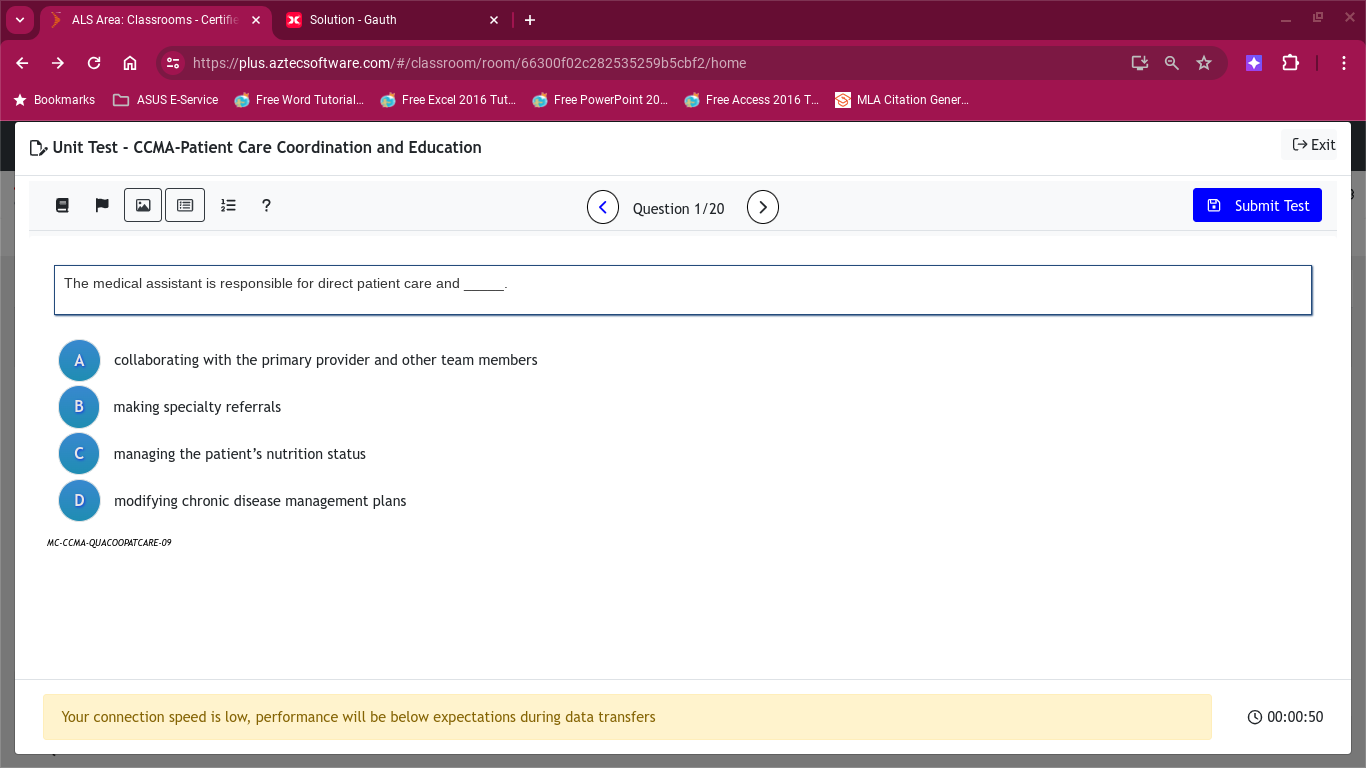Select the ALS Area: Classrooms tab

click(x=150, y=19)
